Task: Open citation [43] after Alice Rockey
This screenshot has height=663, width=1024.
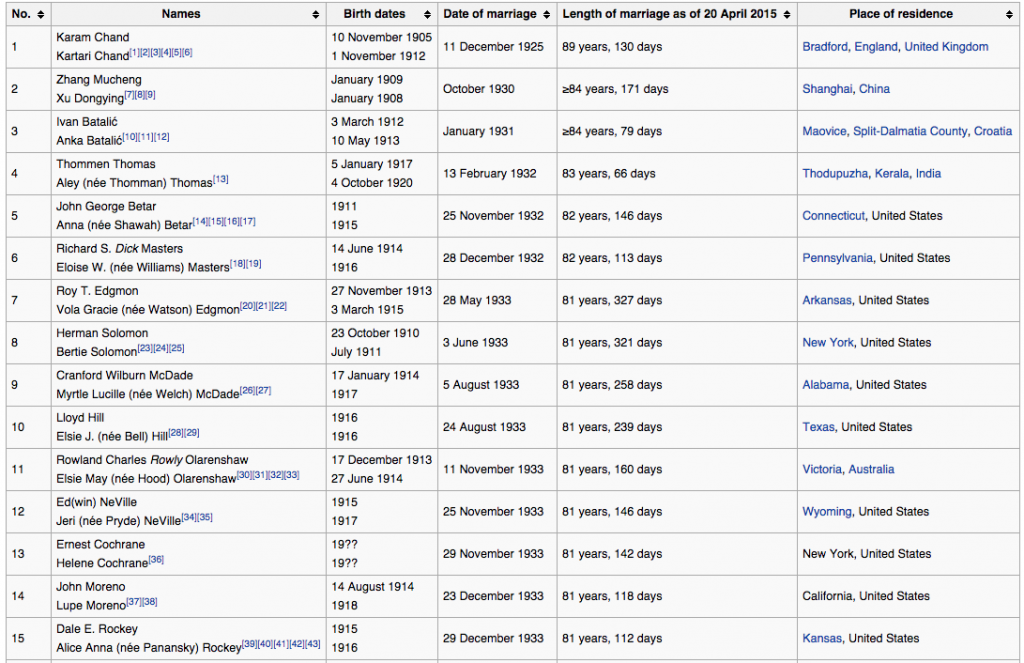Action: (x=313, y=644)
